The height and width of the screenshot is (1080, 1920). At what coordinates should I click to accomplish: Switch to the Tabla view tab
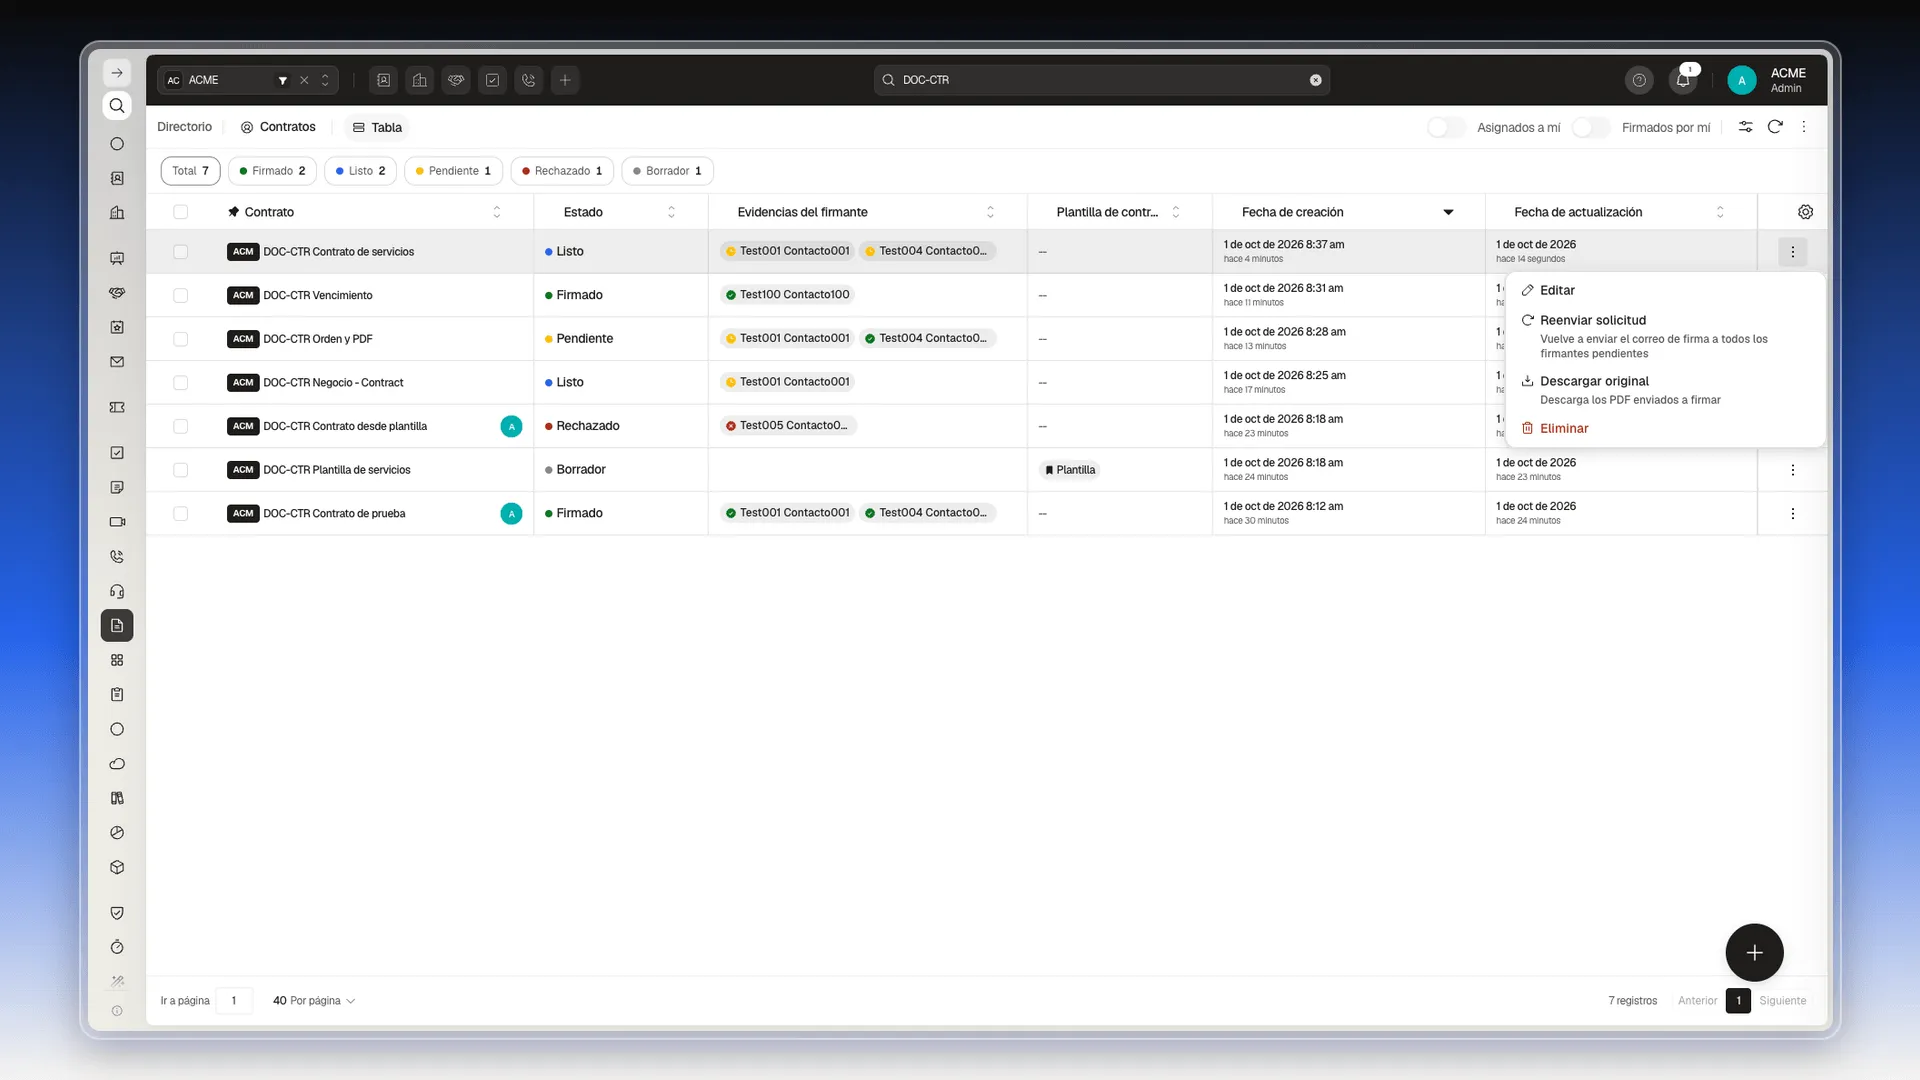pos(377,127)
